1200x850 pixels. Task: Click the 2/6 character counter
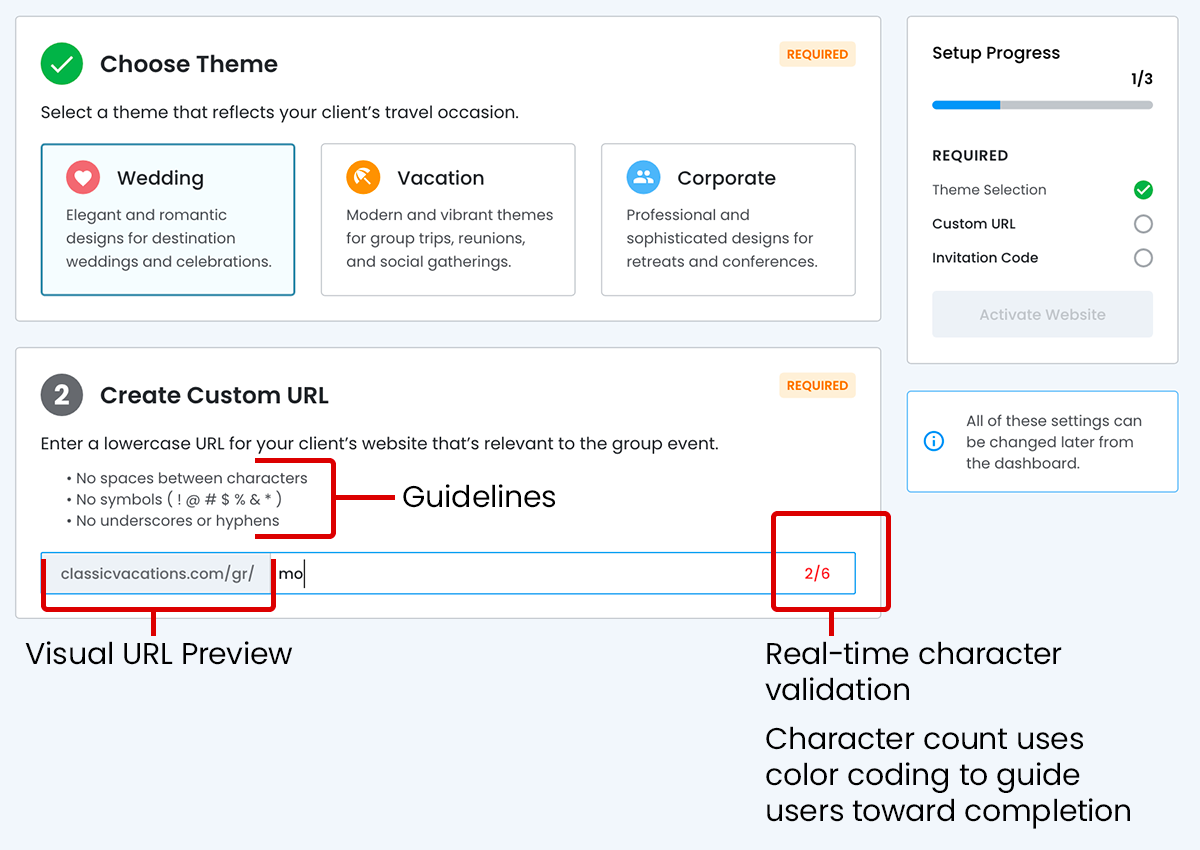[817, 574]
